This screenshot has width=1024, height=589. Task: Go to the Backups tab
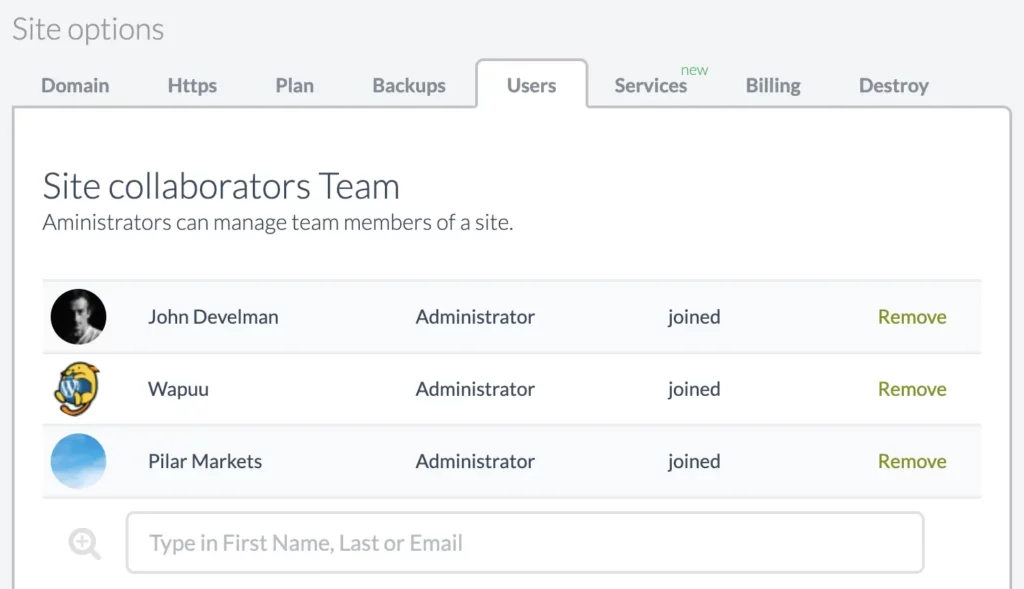[409, 86]
